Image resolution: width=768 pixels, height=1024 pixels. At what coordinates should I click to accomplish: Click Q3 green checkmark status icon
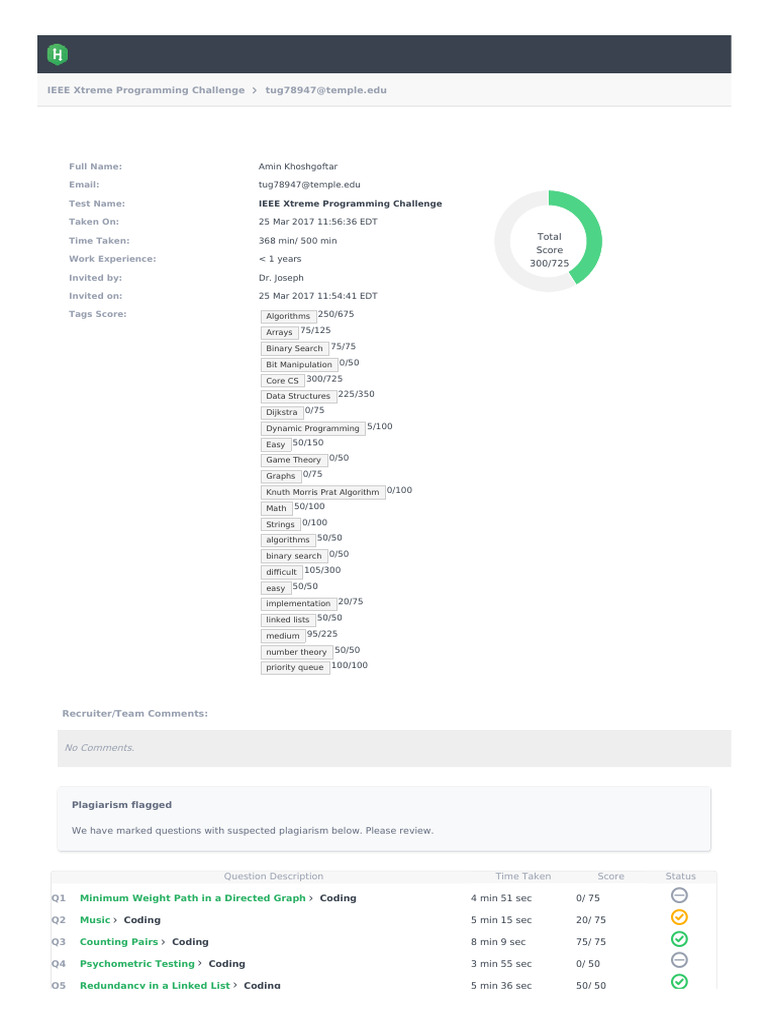click(679, 940)
